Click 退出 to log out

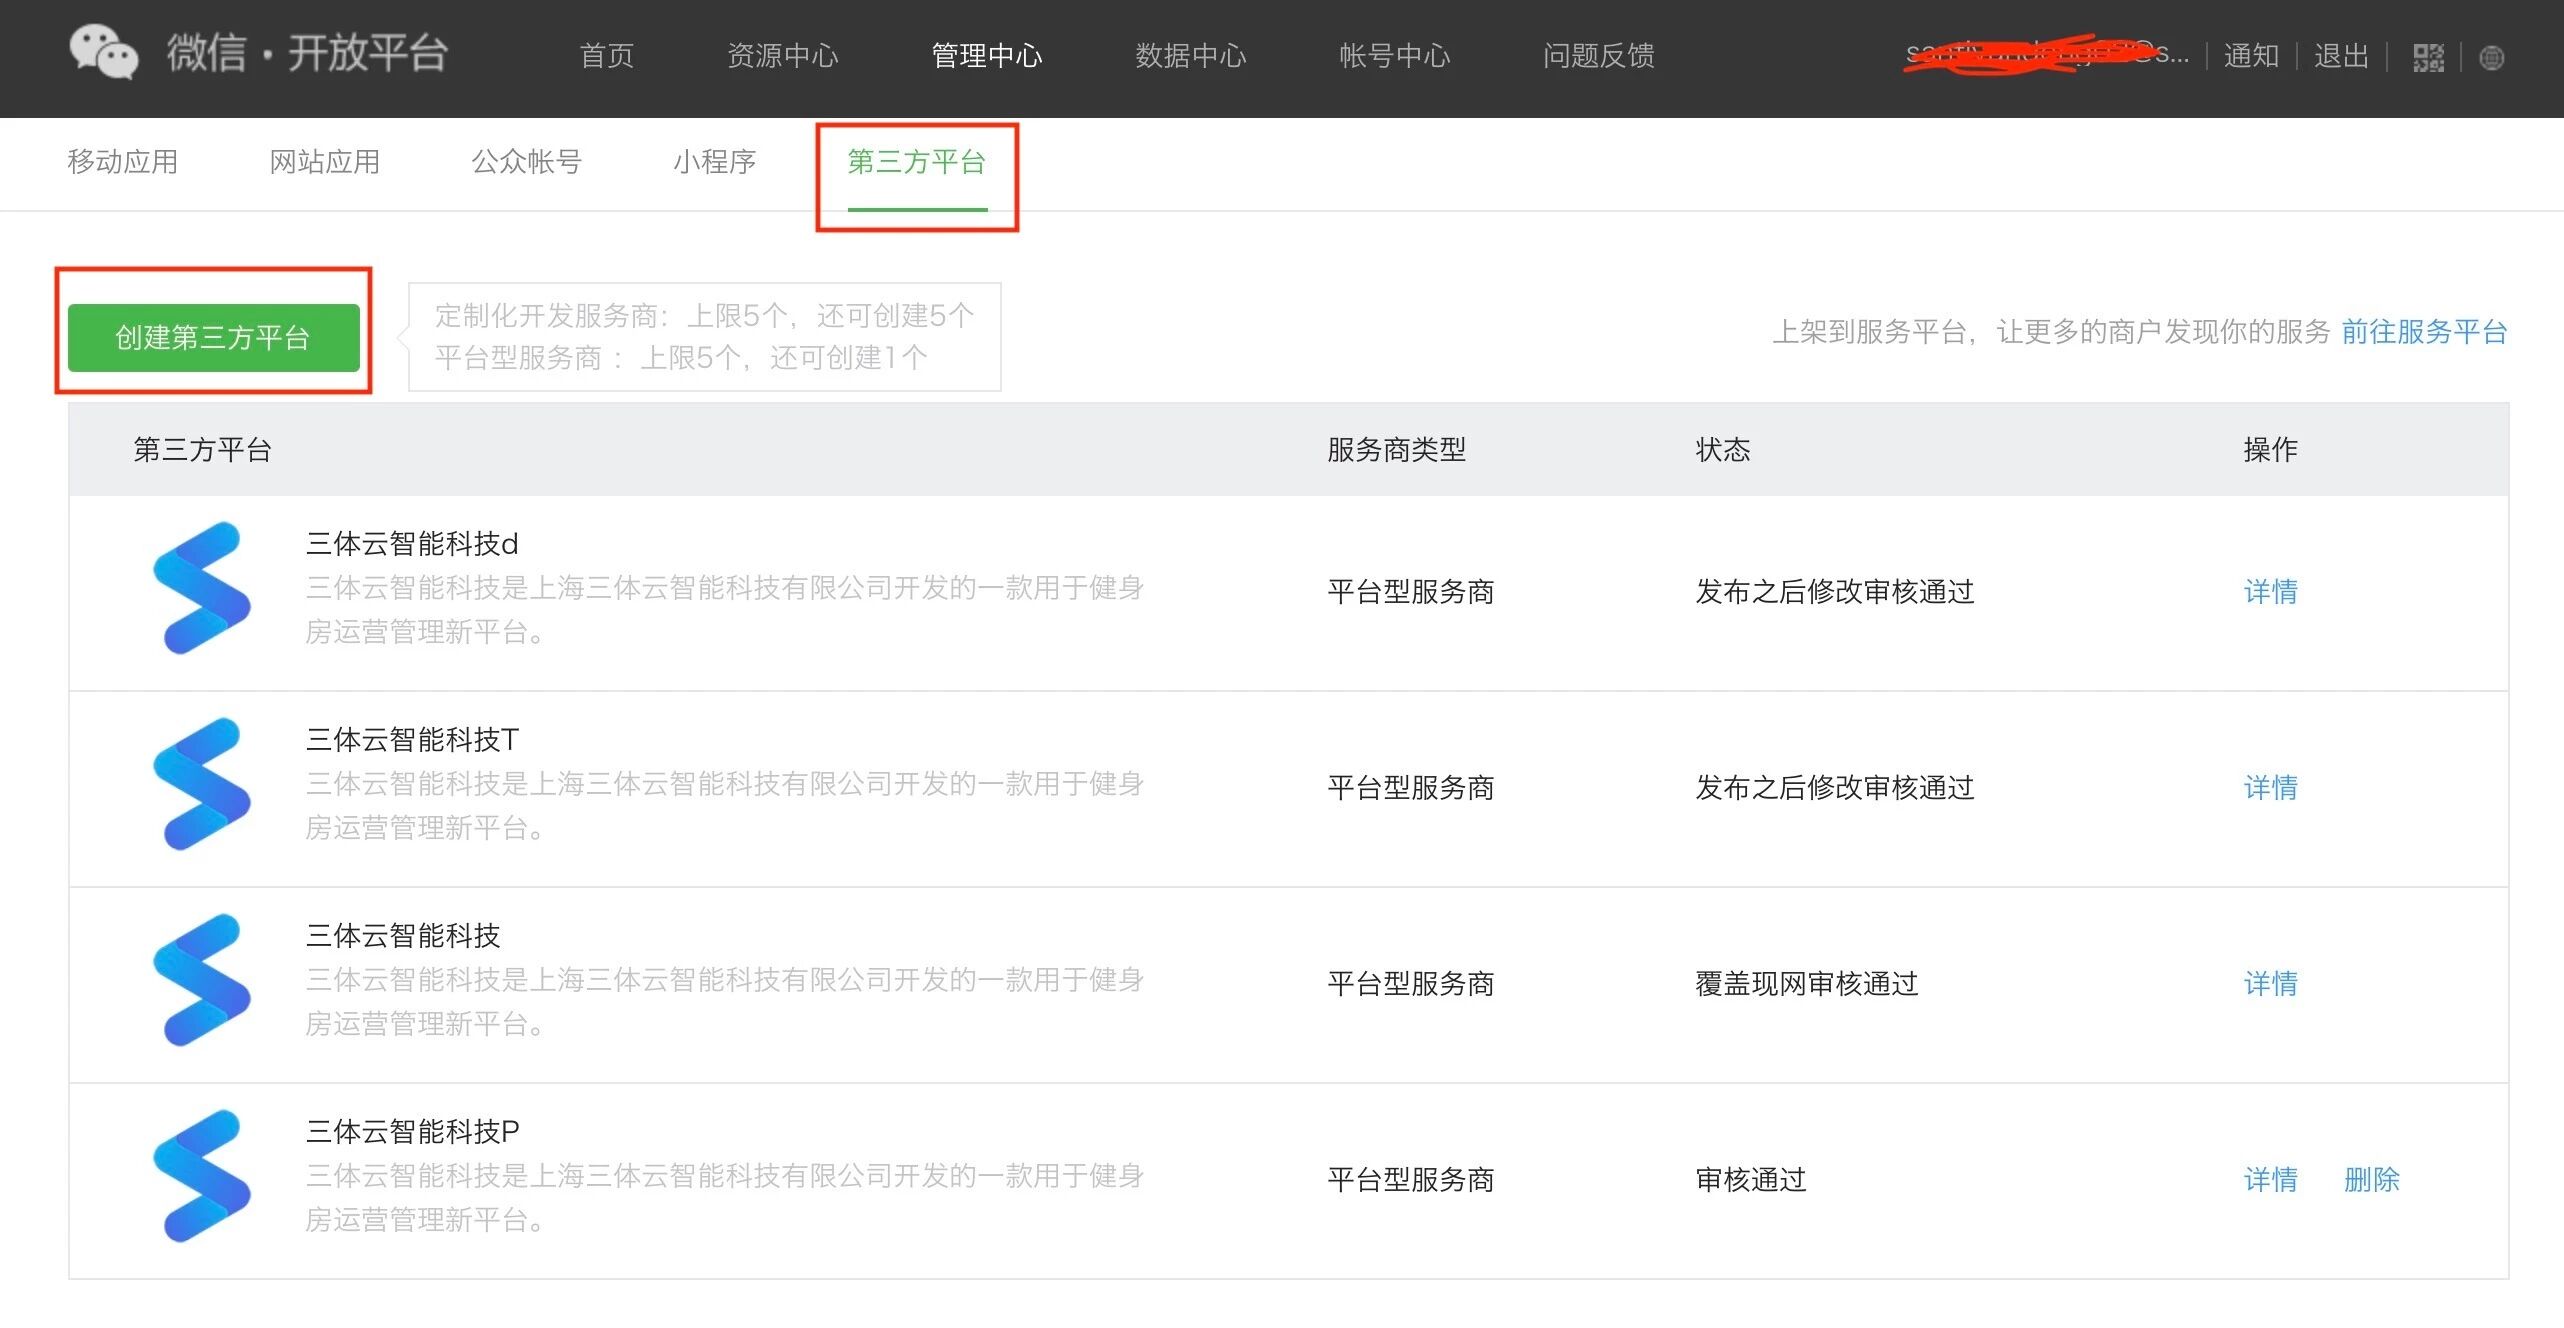tap(2341, 56)
